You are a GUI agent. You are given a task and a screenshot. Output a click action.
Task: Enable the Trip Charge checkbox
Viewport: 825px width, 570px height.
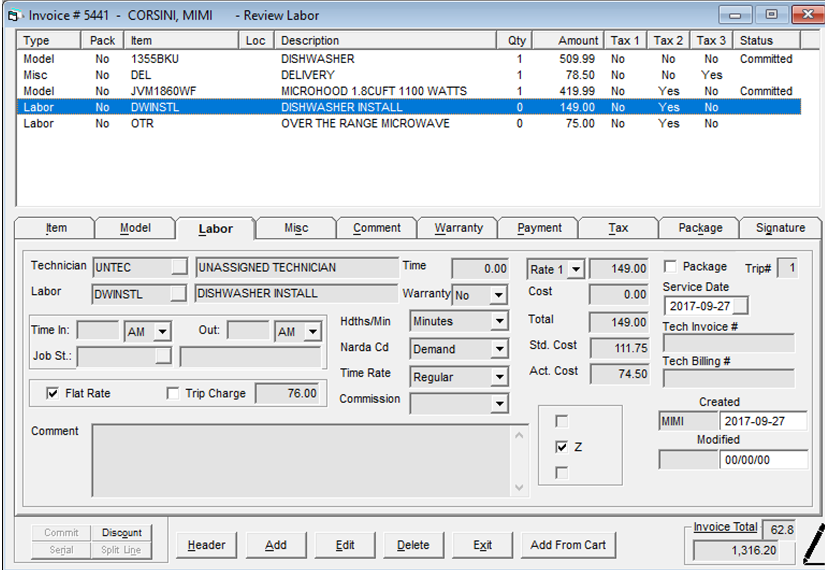pos(172,393)
